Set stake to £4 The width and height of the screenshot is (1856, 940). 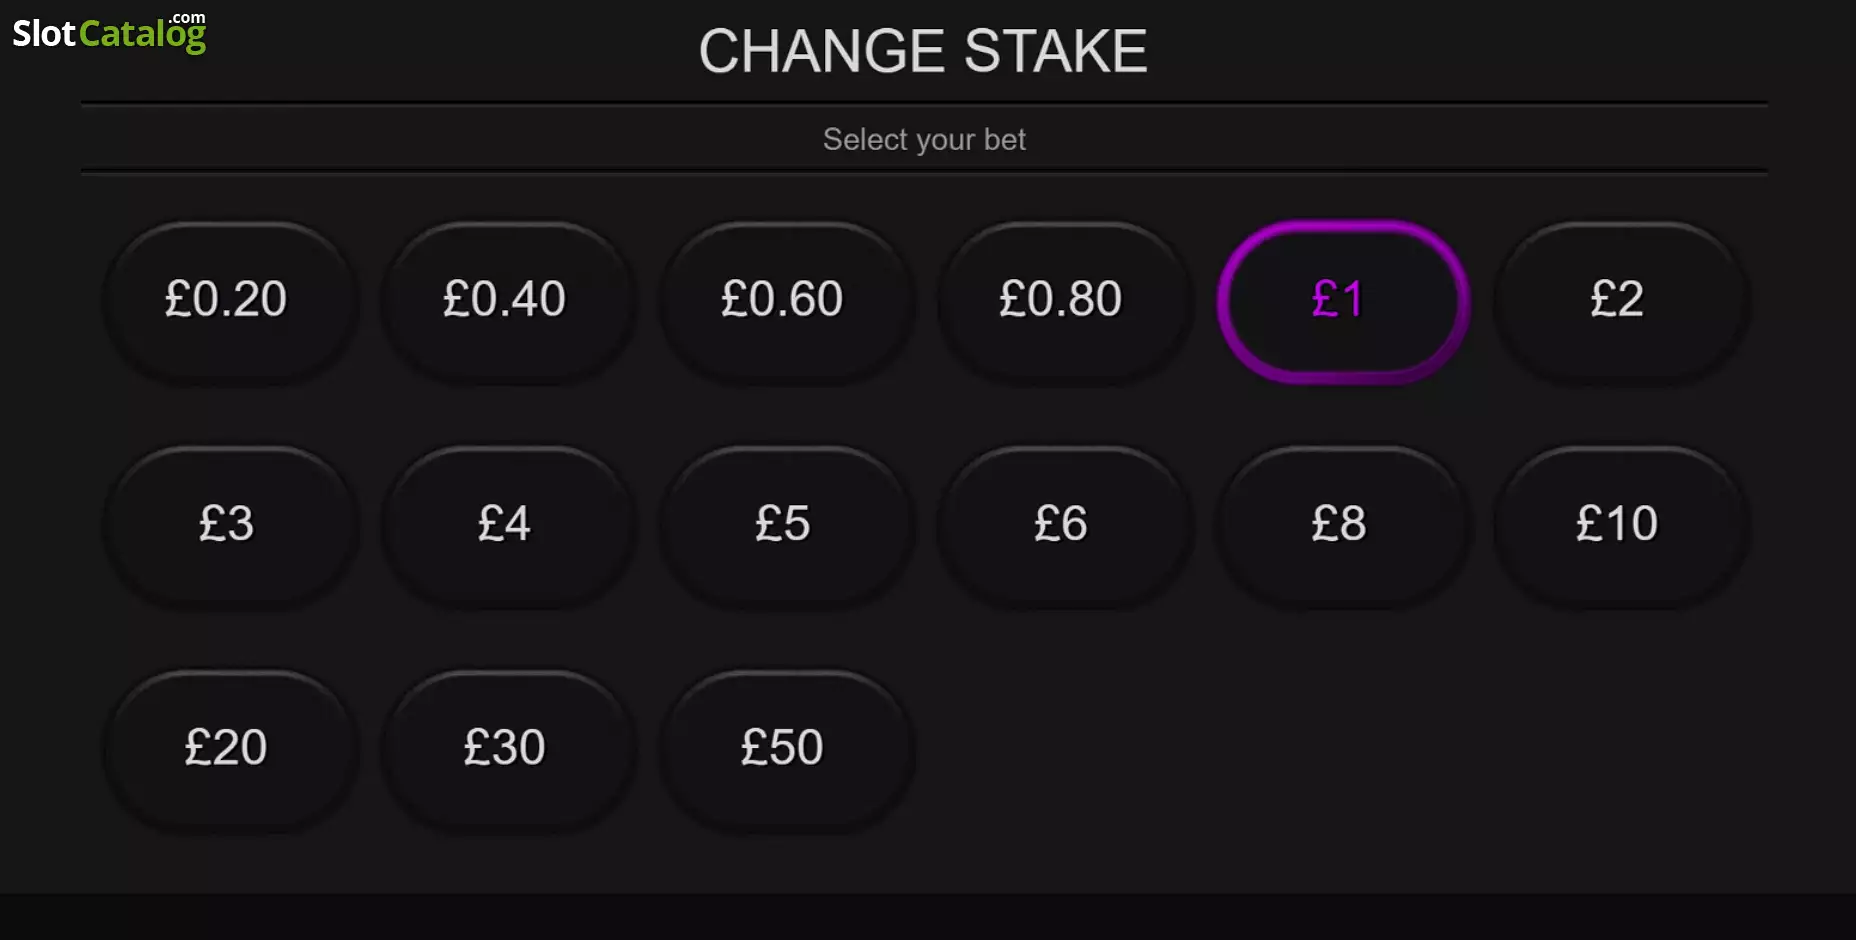pos(506,525)
